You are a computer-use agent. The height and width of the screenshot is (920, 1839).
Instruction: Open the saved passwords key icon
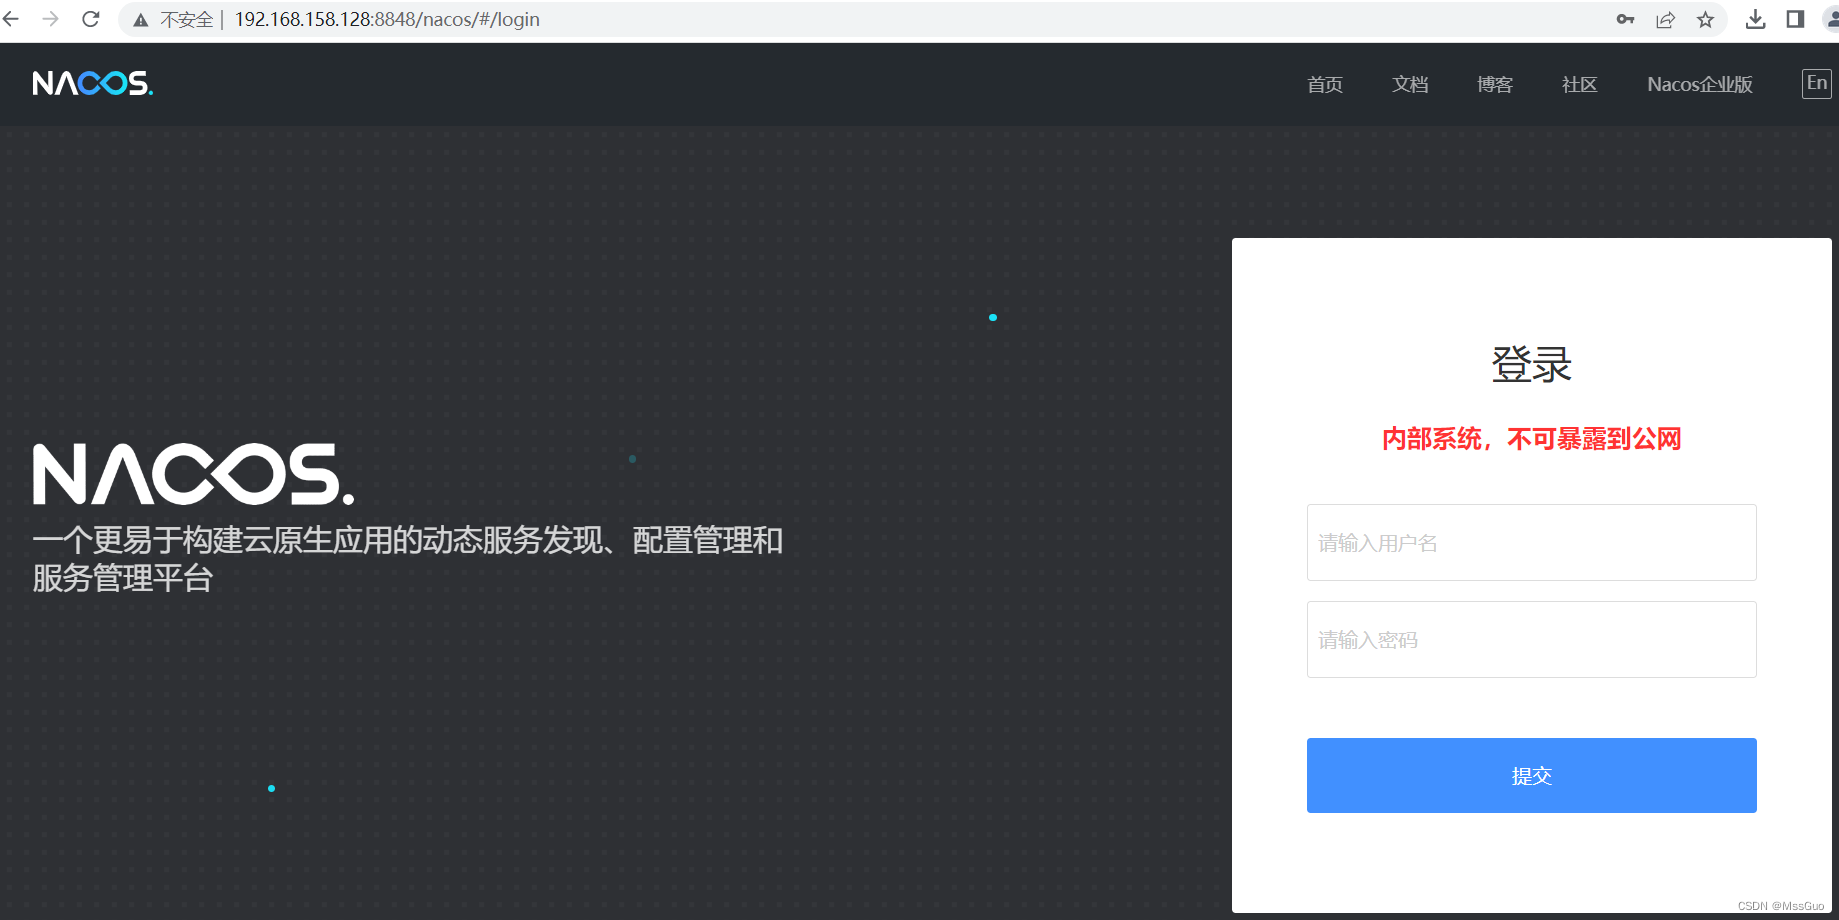point(1625,19)
